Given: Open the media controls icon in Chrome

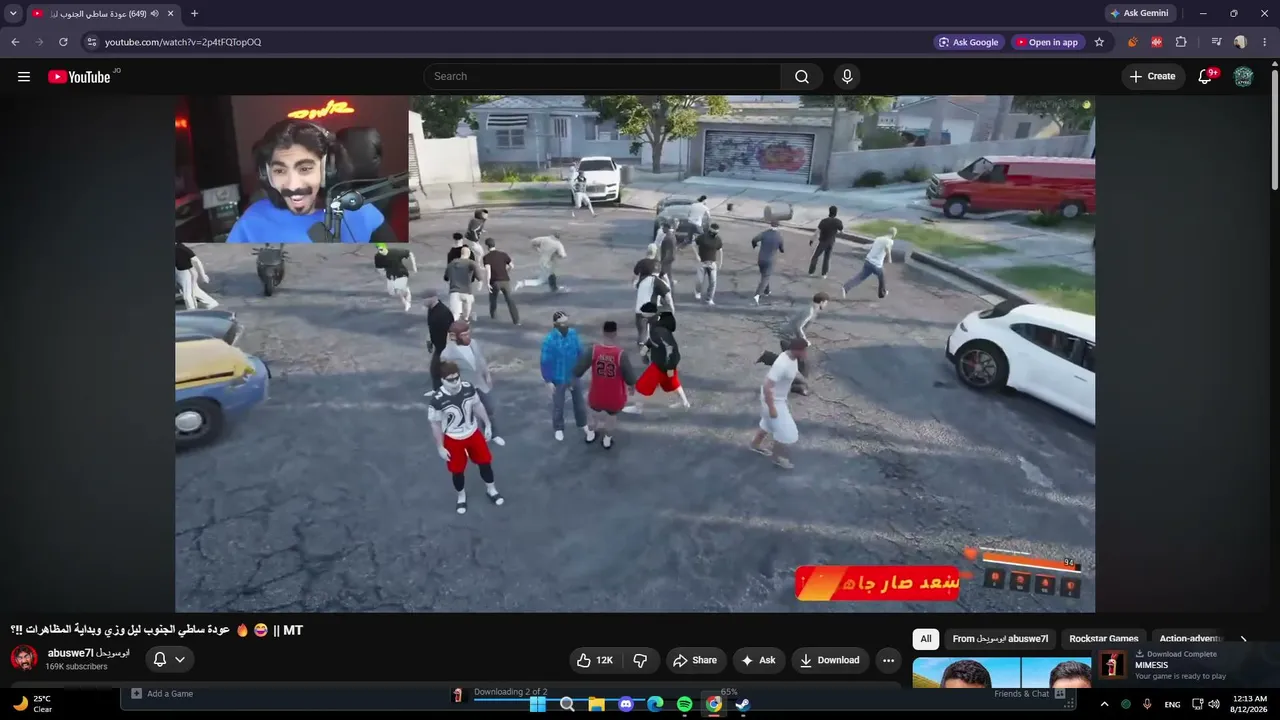Looking at the screenshot, I should pos(1216,42).
